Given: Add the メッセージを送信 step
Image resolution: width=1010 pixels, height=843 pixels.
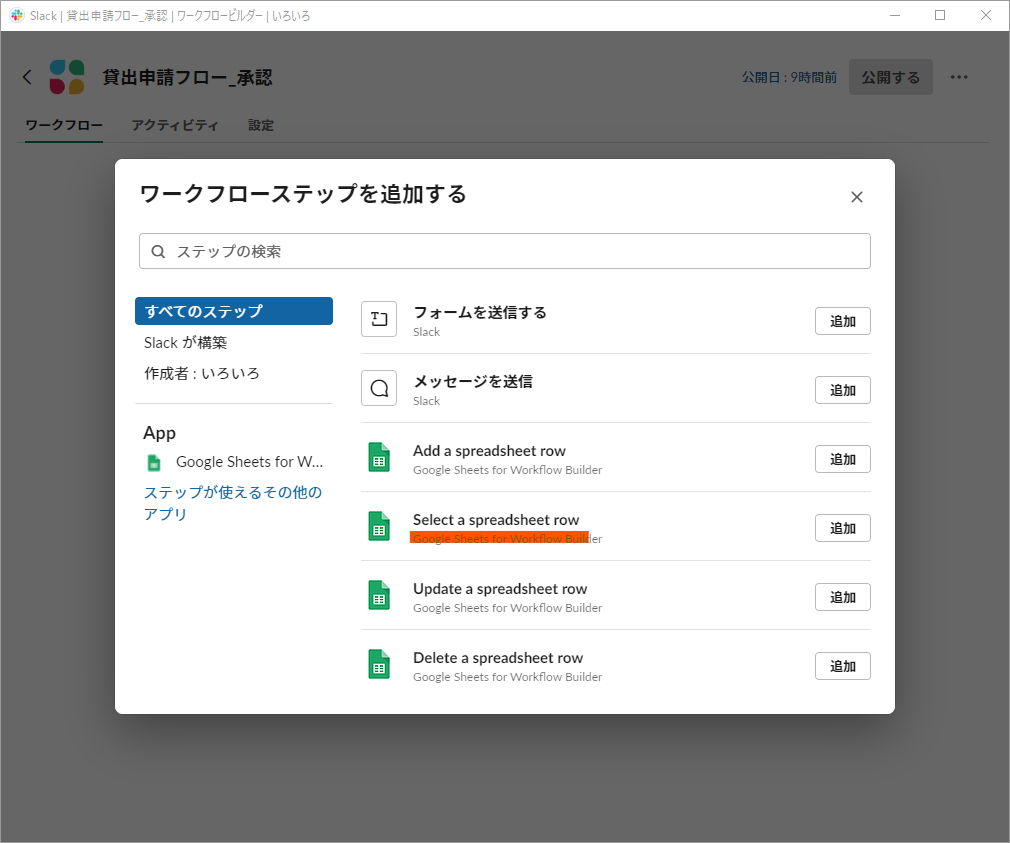Looking at the screenshot, I should click(x=843, y=390).
